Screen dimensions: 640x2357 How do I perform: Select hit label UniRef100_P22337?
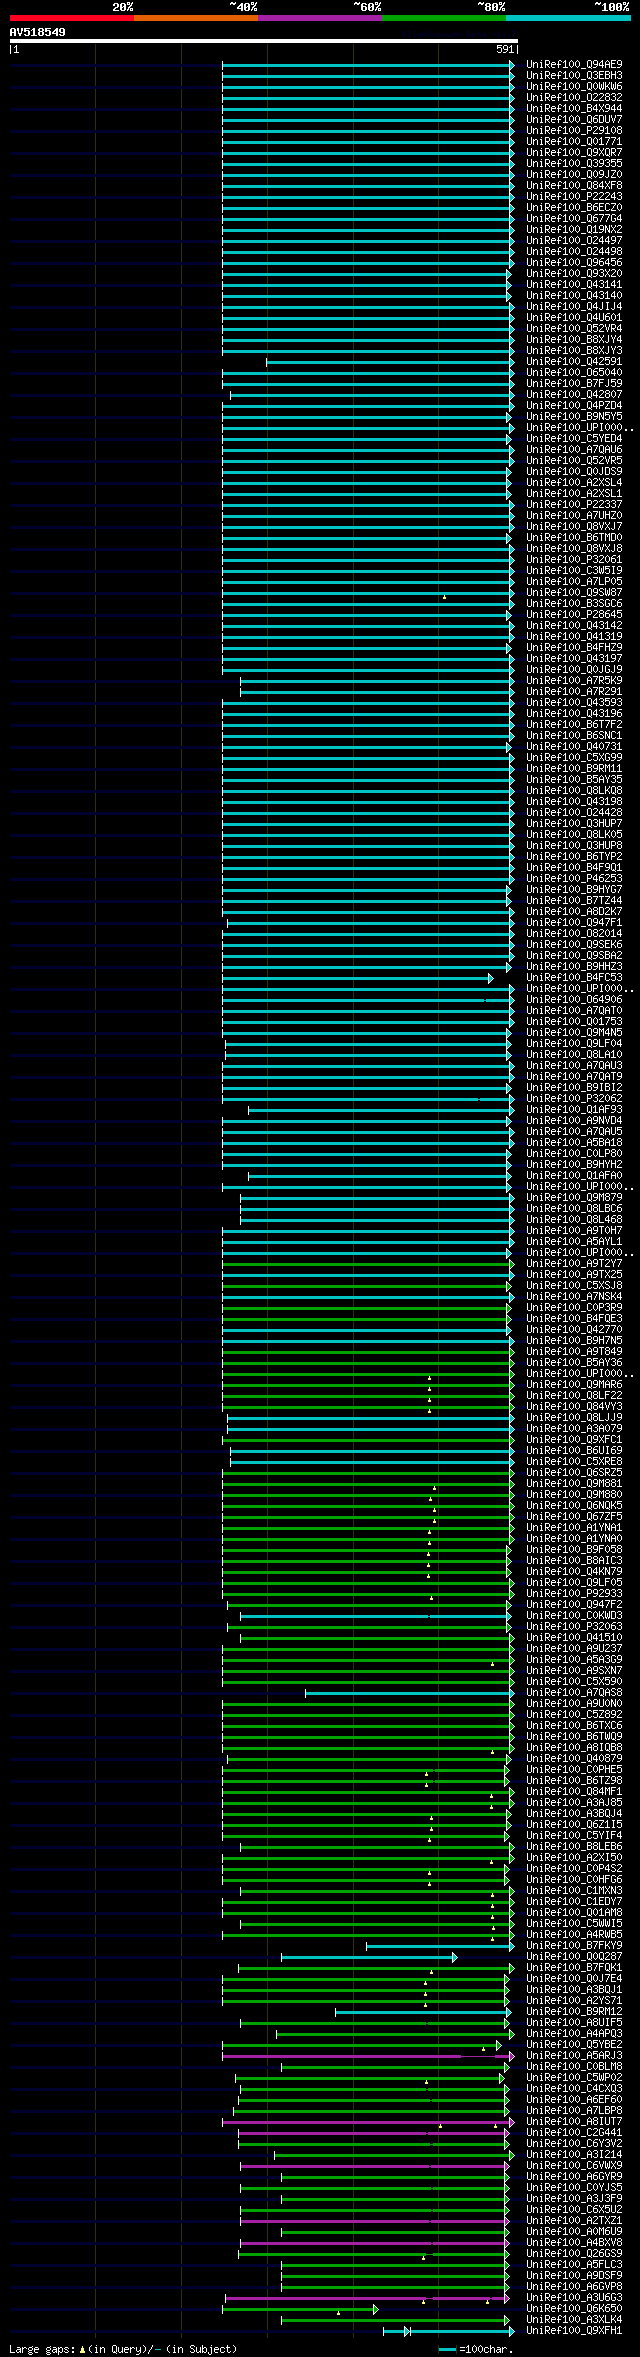point(574,504)
